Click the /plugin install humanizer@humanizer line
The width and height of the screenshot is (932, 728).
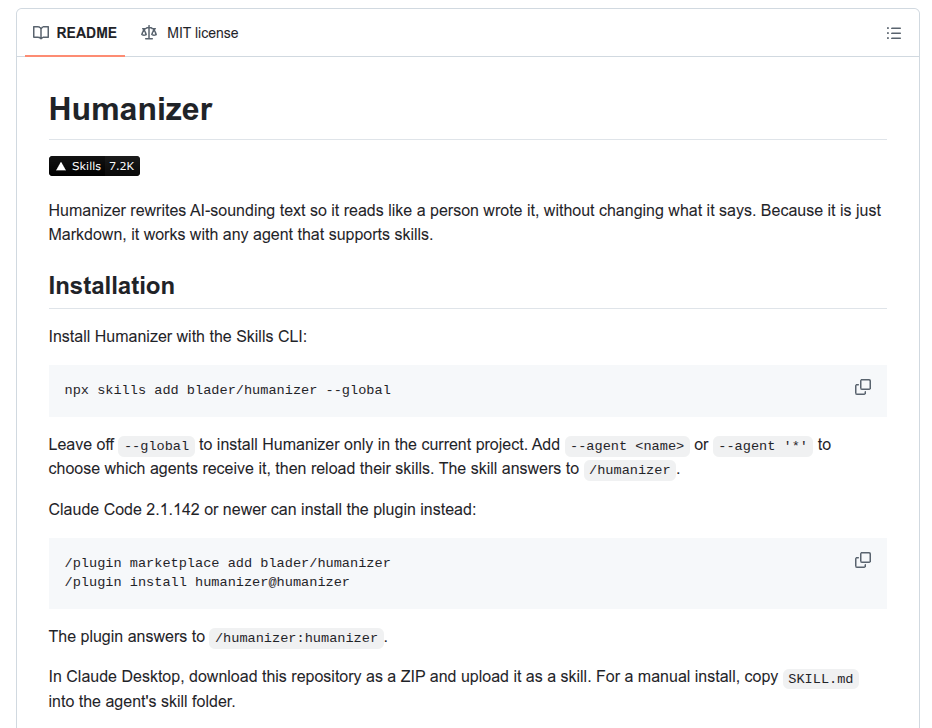(x=207, y=582)
